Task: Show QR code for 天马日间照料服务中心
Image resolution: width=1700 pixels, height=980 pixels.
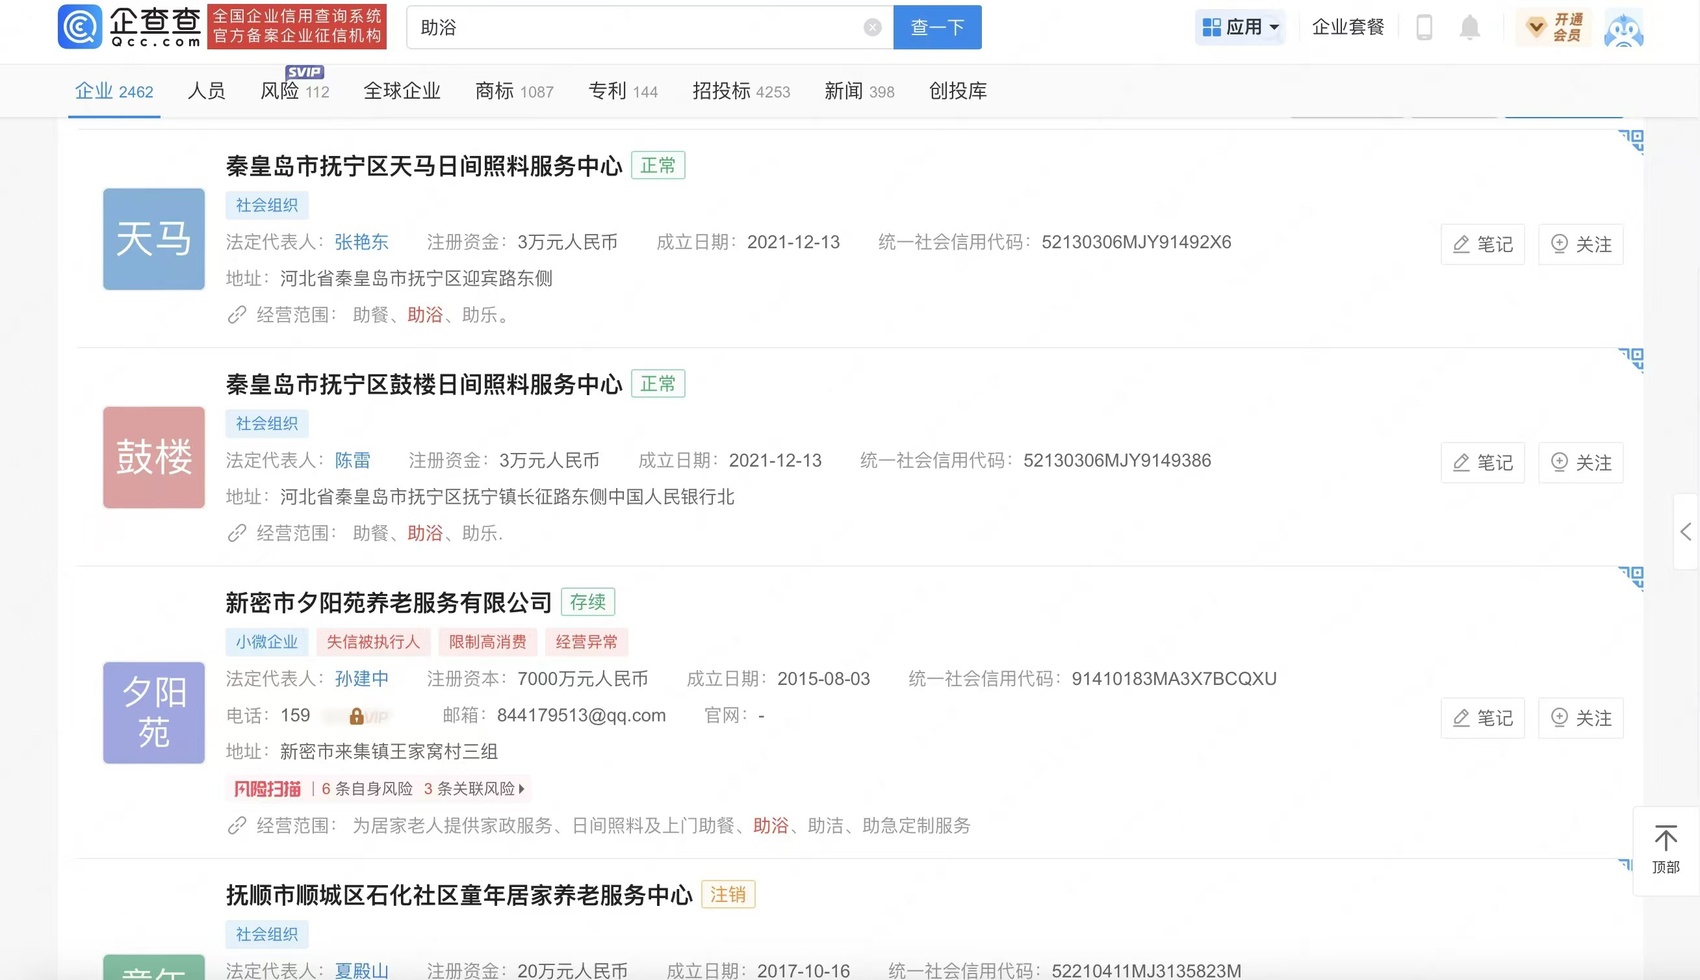Action: point(1631,141)
